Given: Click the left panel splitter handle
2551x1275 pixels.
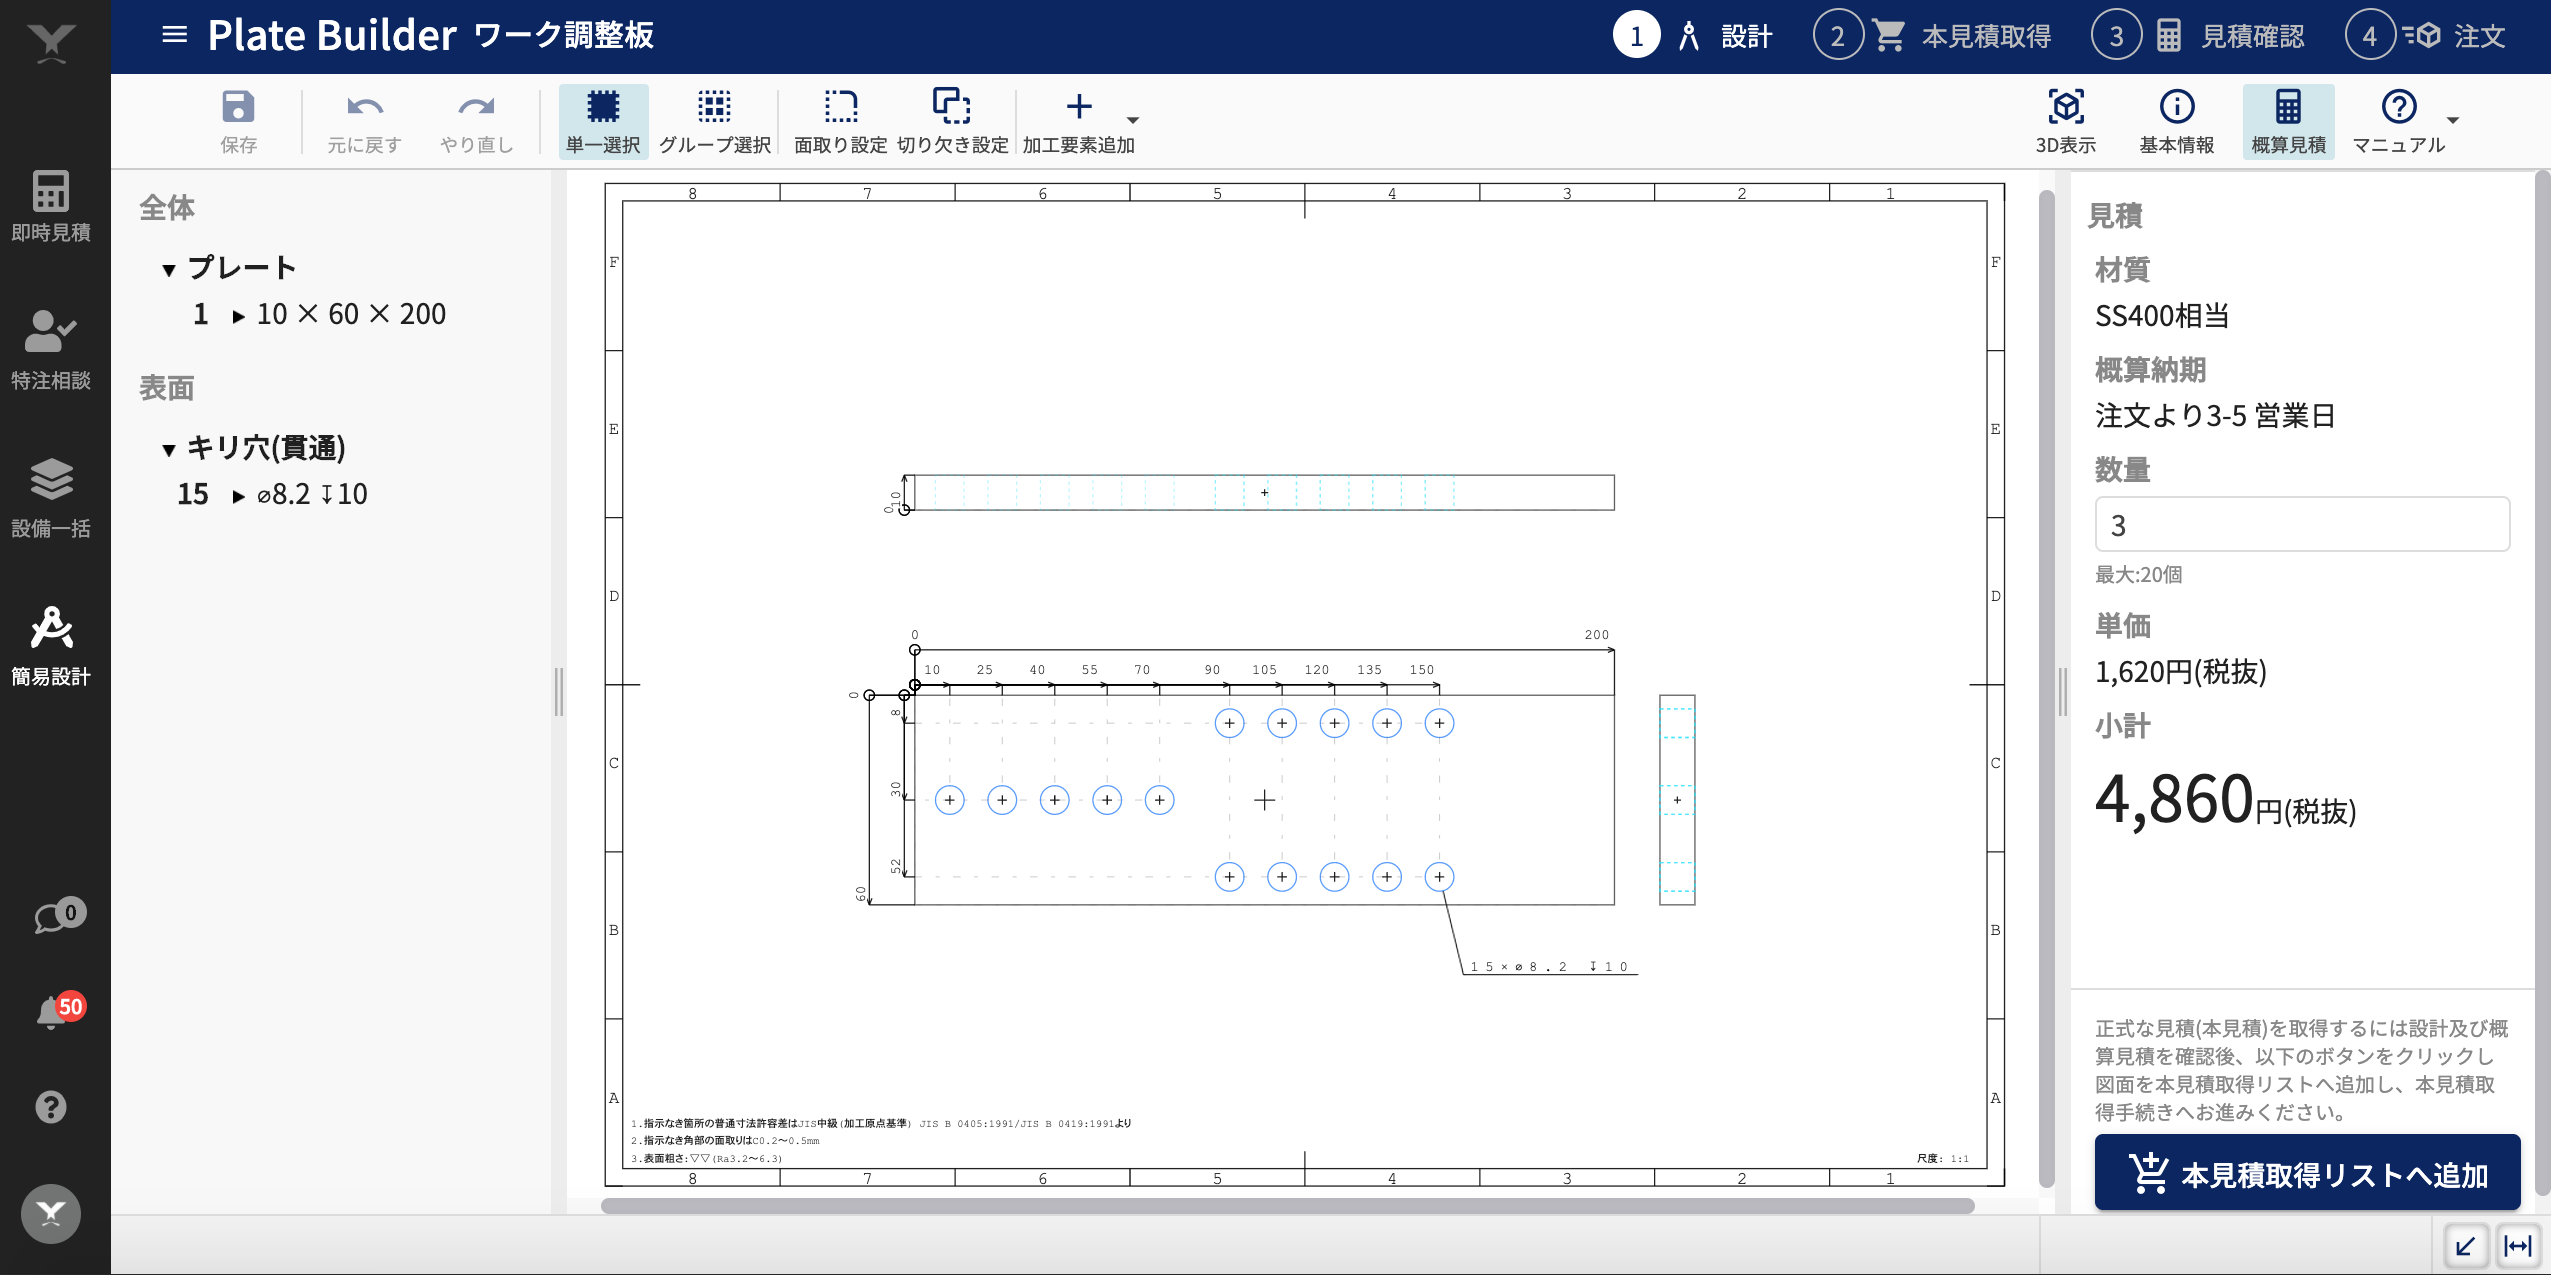Looking at the screenshot, I should tap(559, 692).
